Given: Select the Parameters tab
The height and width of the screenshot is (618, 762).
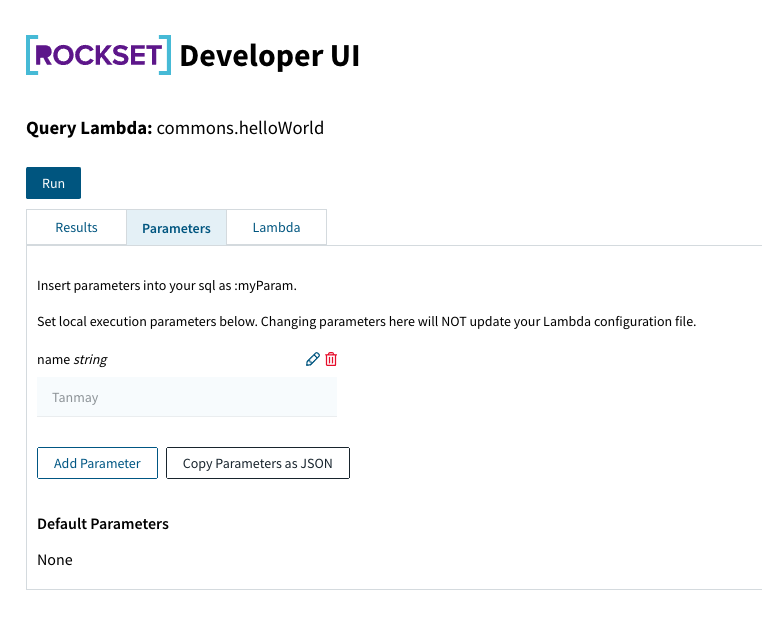Looking at the screenshot, I should click(176, 228).
